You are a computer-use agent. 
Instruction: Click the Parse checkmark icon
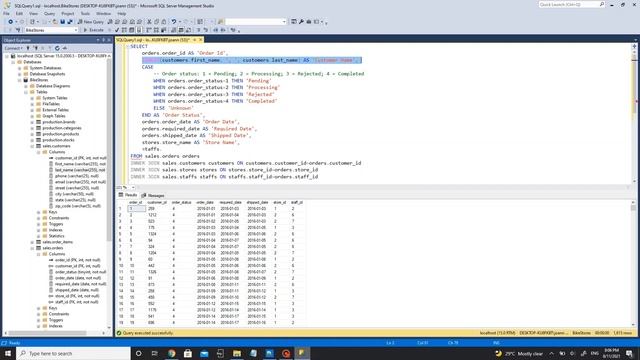coord(117,30)
